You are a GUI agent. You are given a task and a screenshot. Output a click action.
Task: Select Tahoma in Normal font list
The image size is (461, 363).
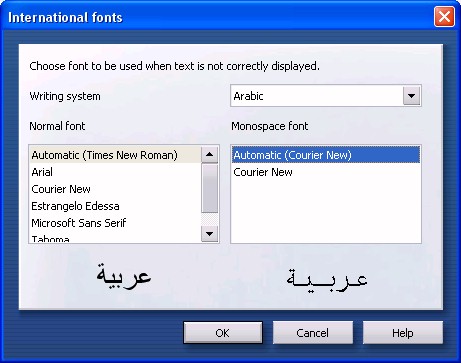click(x=115, y=238)
